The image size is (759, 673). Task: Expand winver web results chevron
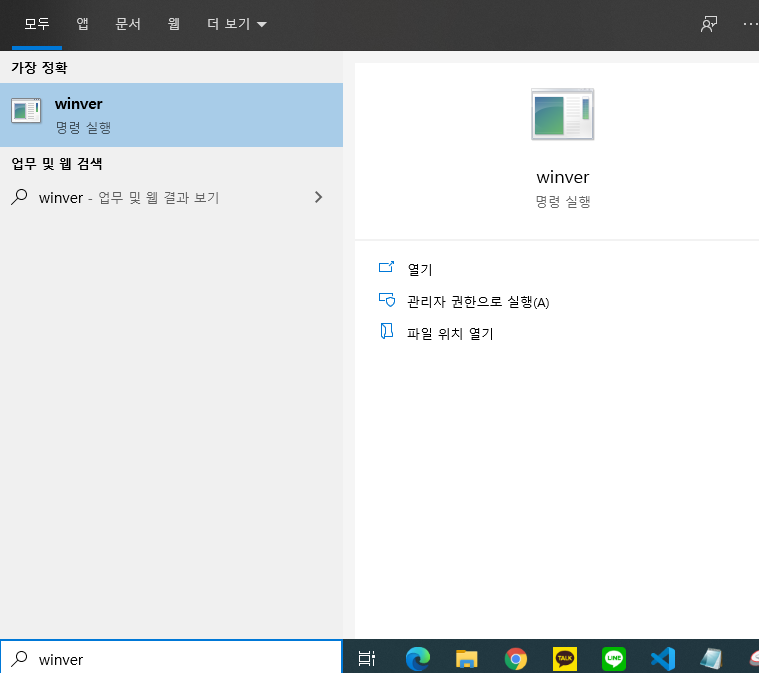point(318,197)
